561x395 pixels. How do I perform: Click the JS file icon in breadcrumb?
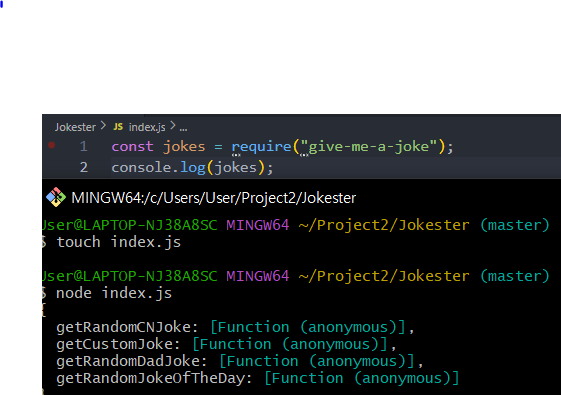[118, 127]
